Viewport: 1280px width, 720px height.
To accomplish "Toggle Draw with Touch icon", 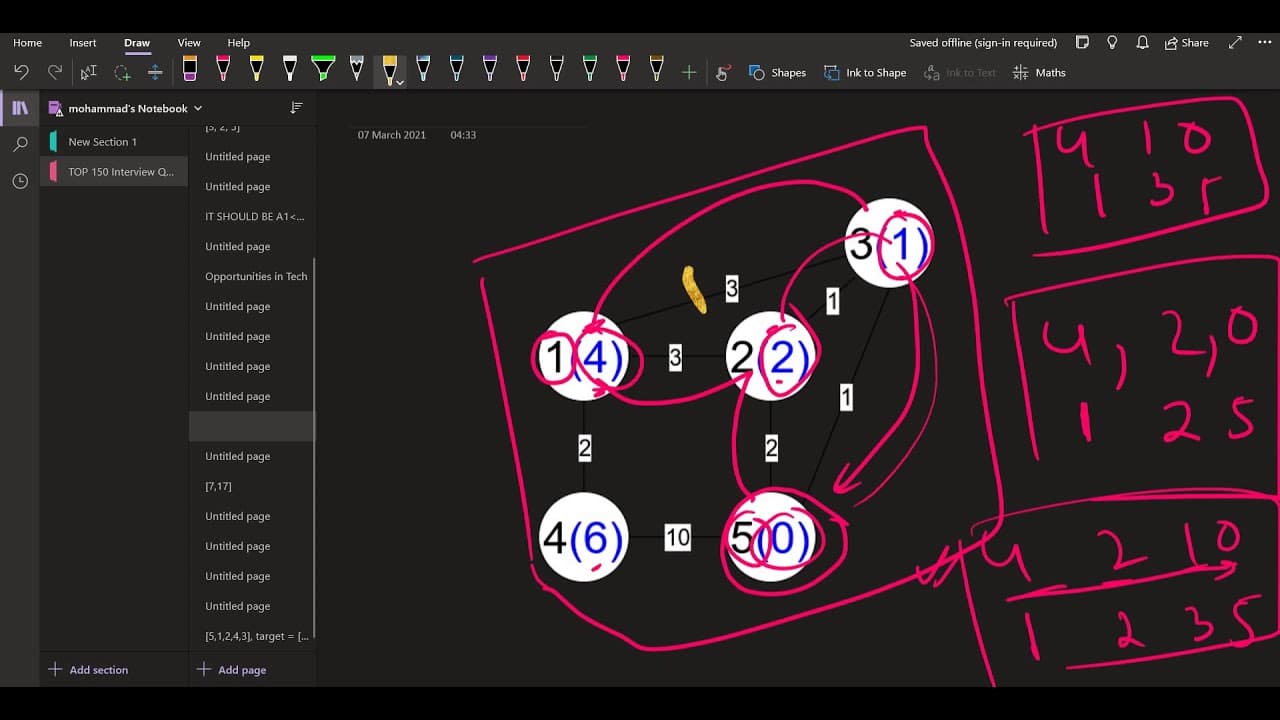I will 723,72.
